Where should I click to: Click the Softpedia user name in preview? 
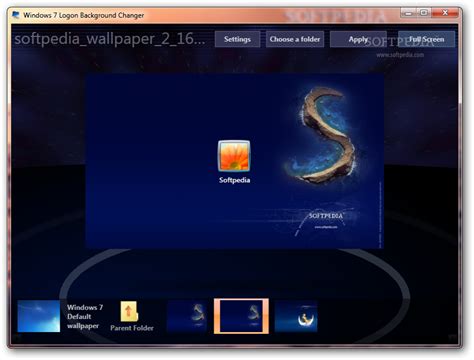[234, 180]
